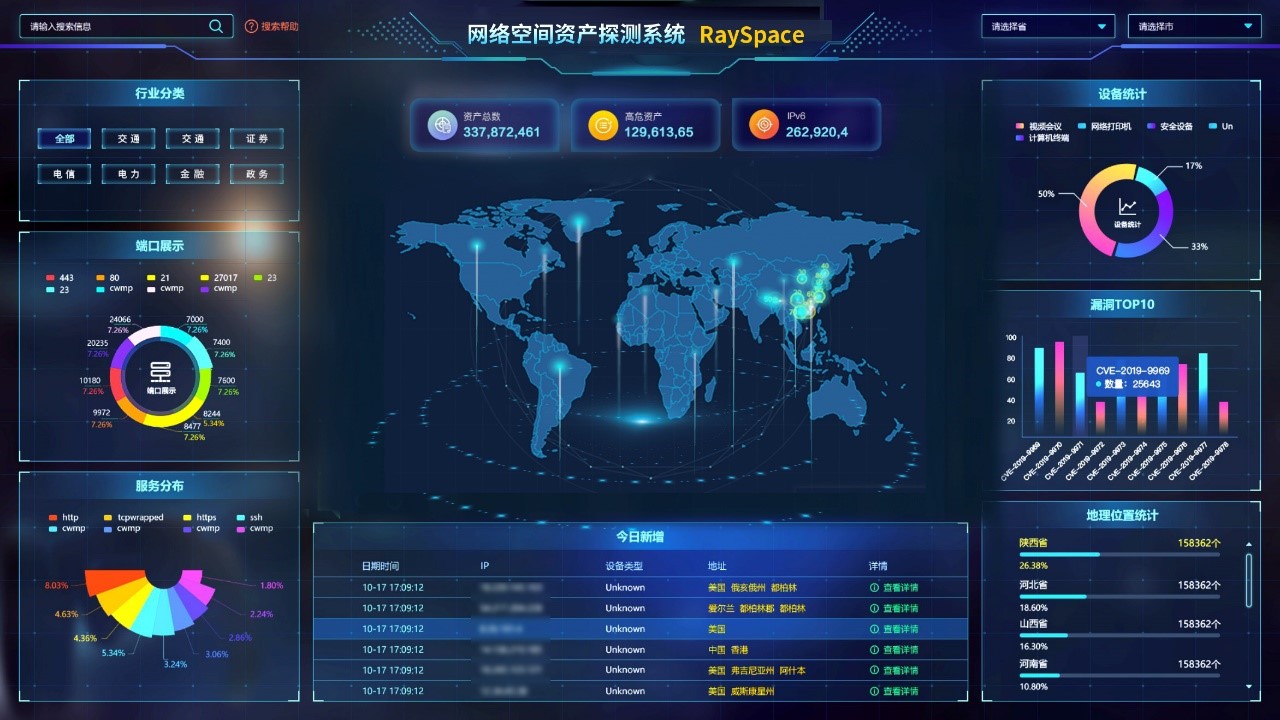Toggle the tcpwrapped service legend item

coord(133,518)
